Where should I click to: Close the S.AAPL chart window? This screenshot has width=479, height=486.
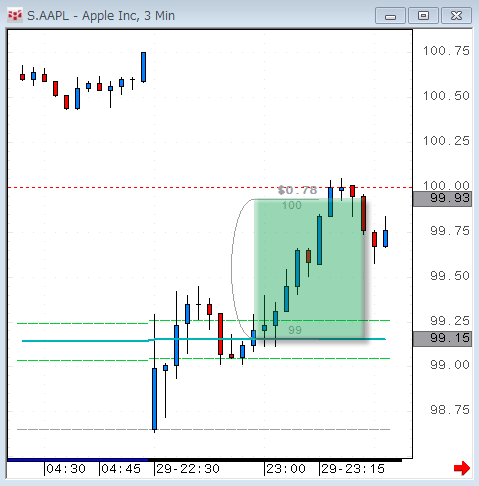456,16
